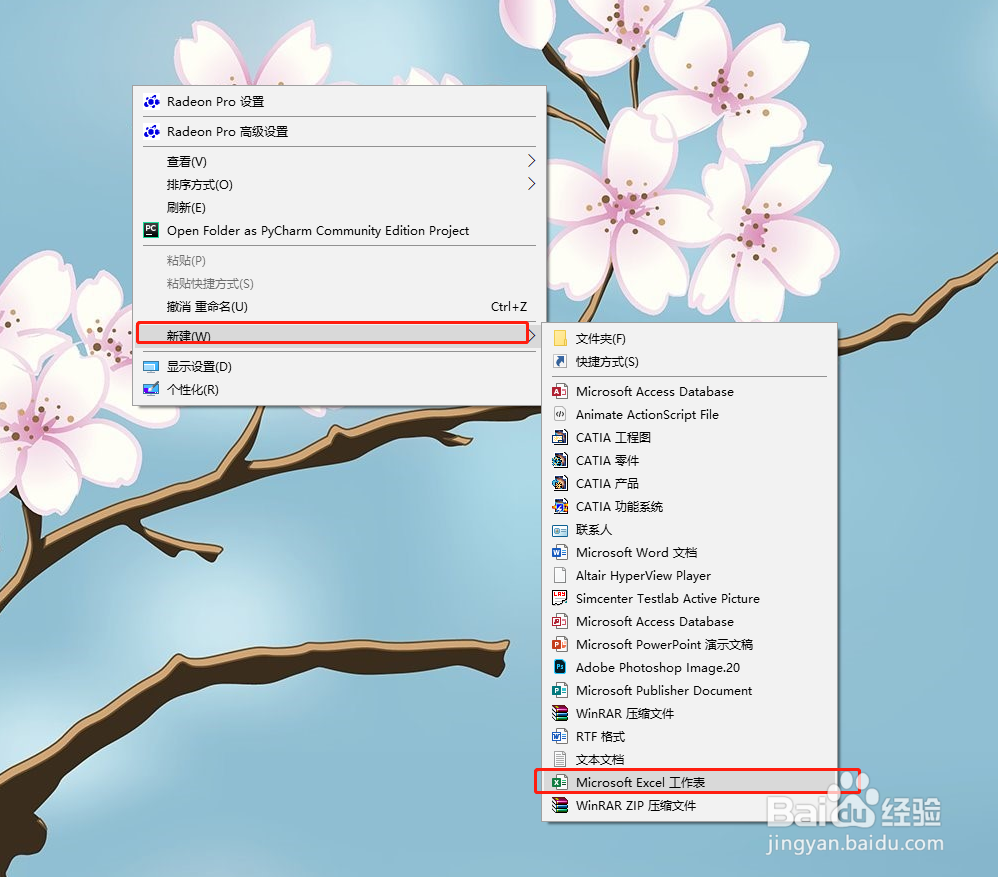Click the CATIA 产品 icon
998x877 pixels.
[x=560, y=483]
